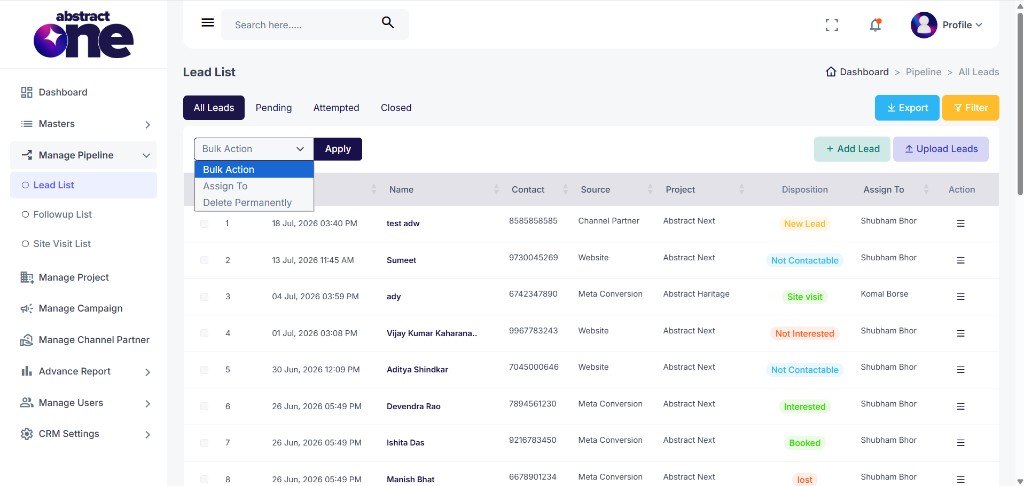Click the Manage Channel Partner icon
The height and width of the screenshot is (486, 1024).
[x=27, y=340]
